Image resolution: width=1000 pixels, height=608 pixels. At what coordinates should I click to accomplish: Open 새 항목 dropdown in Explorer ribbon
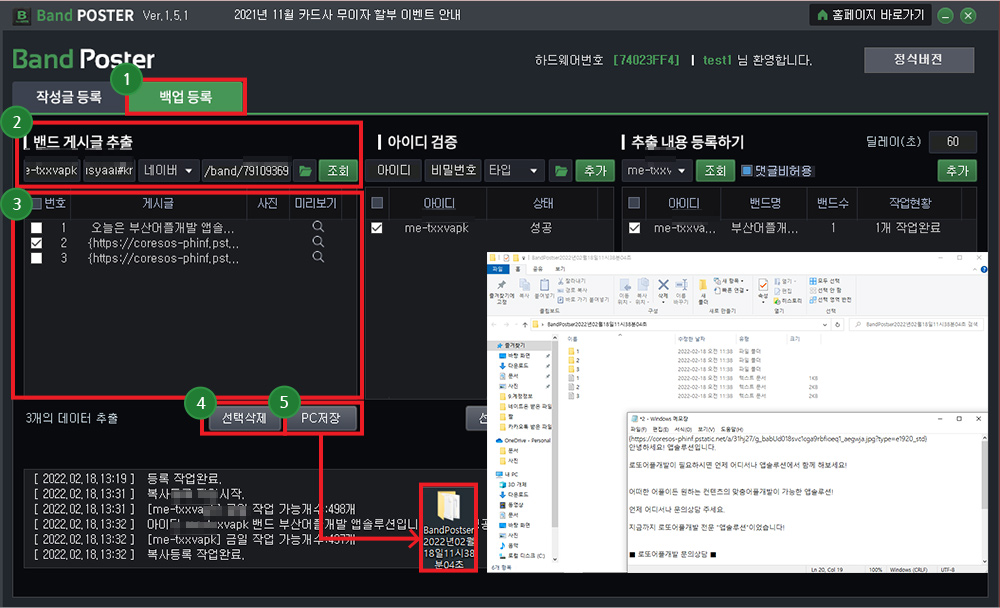[x=729, y=281]
